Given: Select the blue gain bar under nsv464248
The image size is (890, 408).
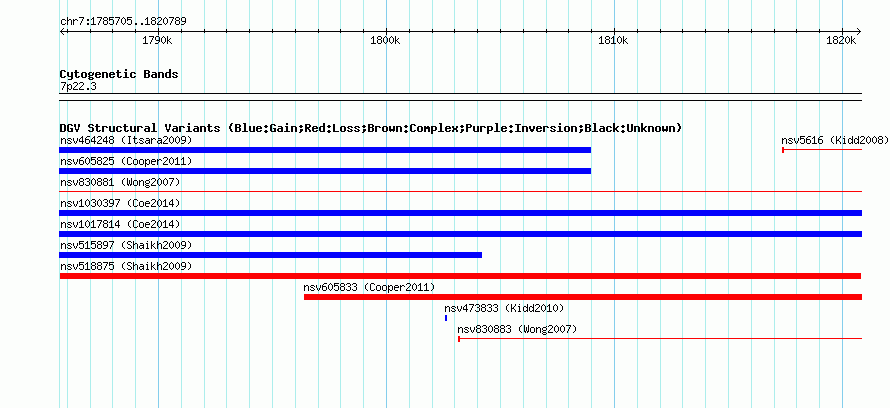Looking at the screenshot, I should (325, 150).
